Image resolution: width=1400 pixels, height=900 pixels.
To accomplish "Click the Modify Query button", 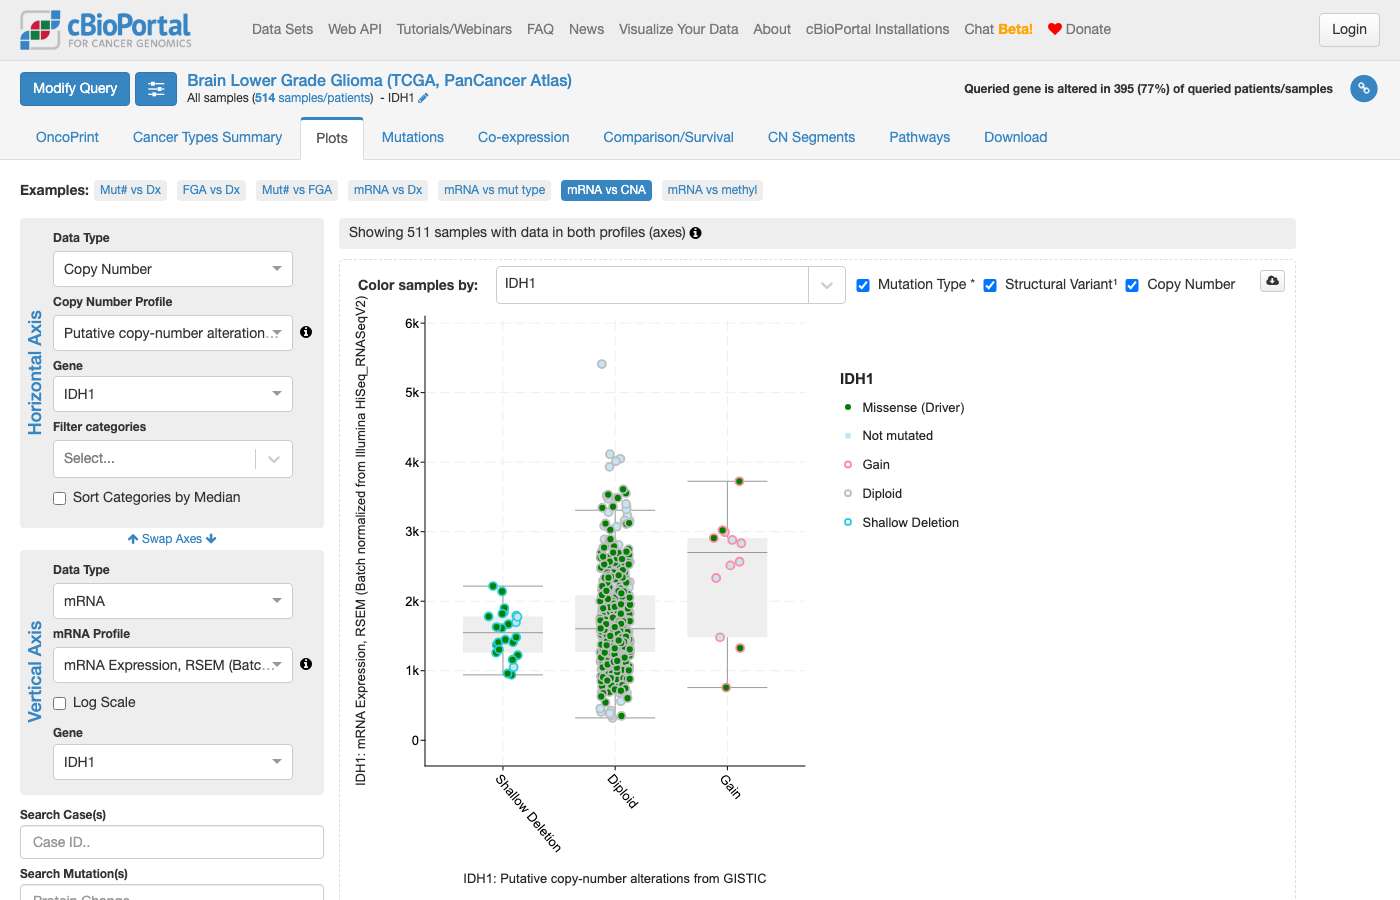I will (75, 89).
